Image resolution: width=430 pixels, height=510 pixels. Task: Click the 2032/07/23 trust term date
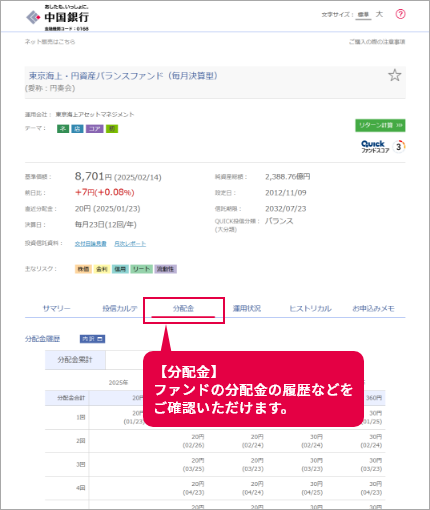point(286,209)
